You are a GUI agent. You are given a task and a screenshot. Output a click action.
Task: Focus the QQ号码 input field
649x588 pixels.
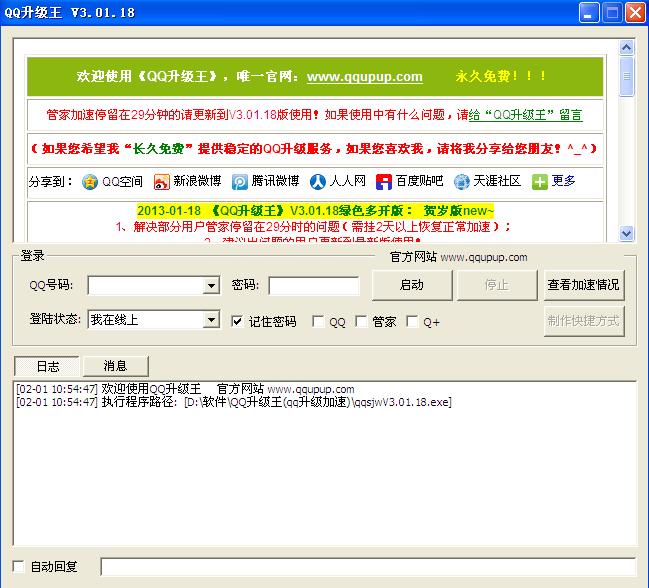[x=146, y=286]
